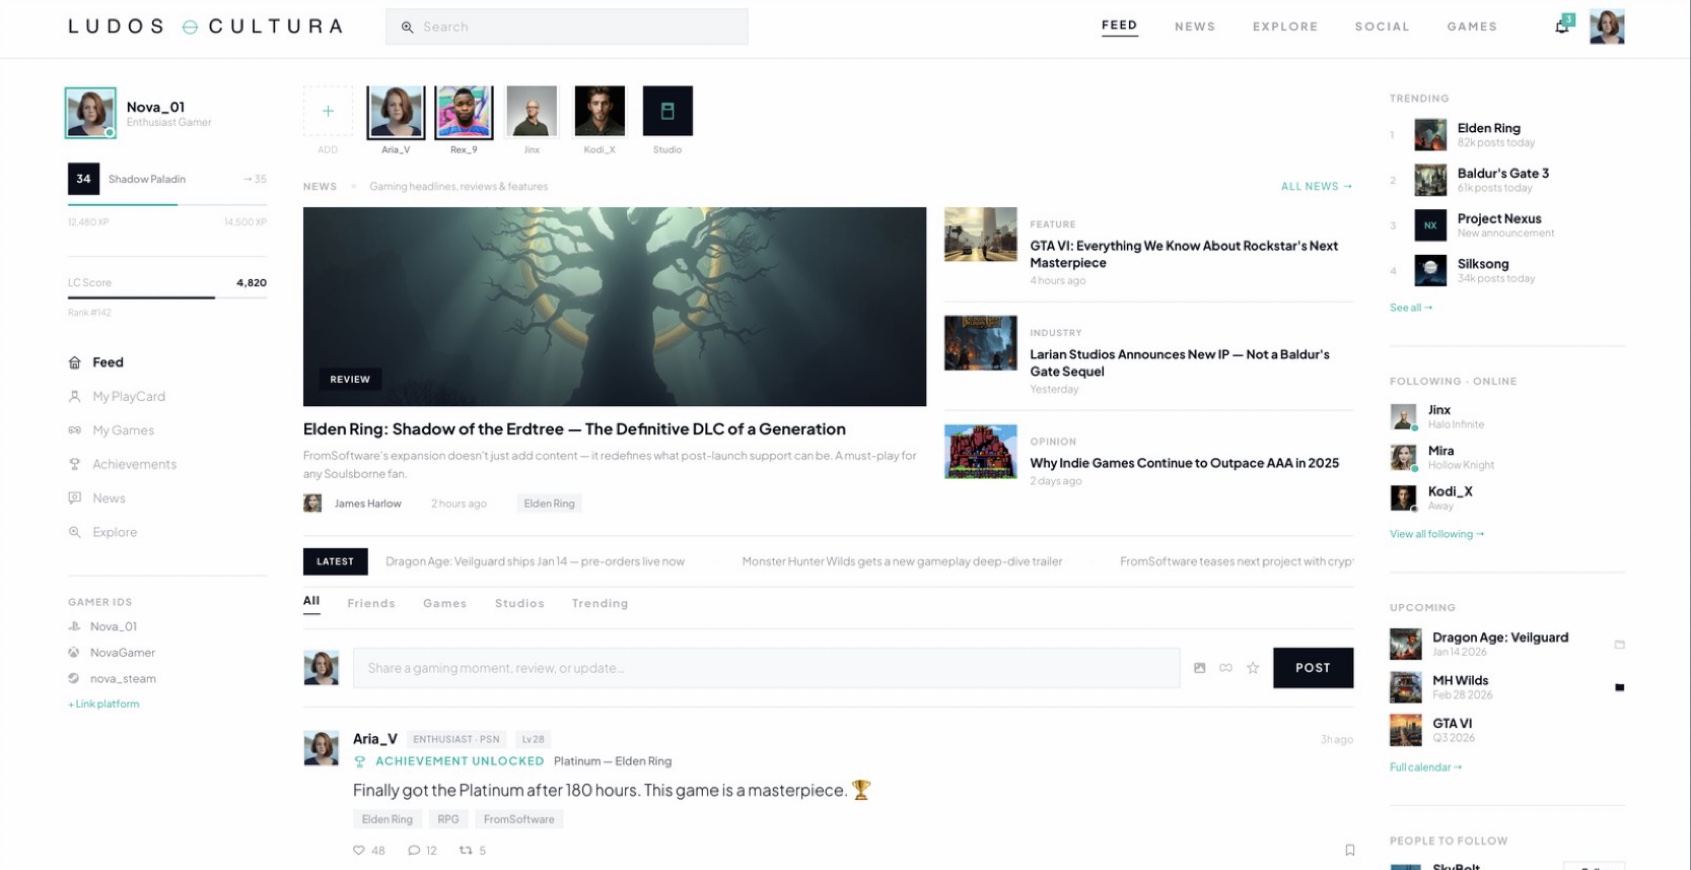Switch to the Trending feed tab
1691x870 pixels.
pos(600,603)
